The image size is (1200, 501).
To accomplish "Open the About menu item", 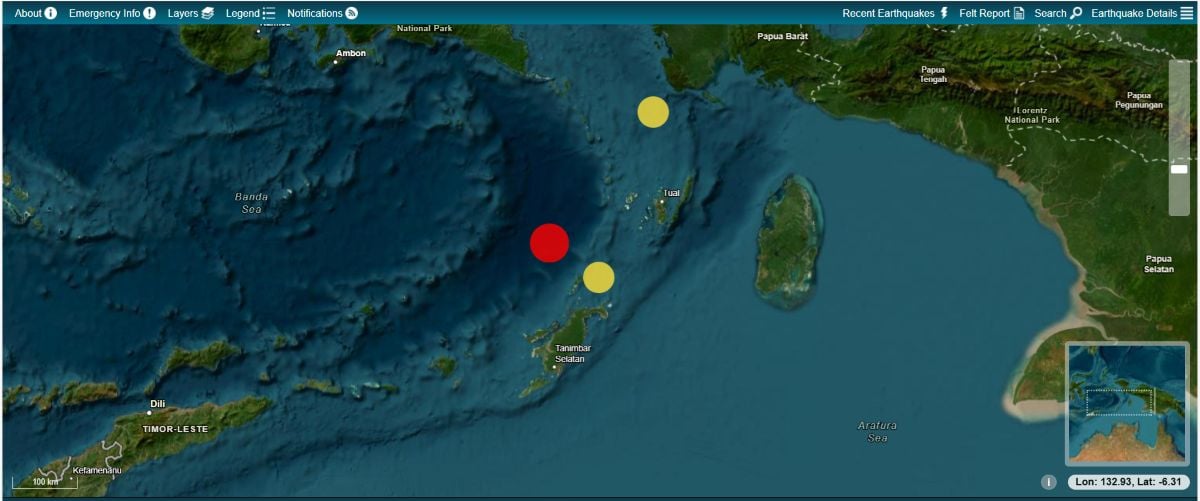I will [35, 13].
